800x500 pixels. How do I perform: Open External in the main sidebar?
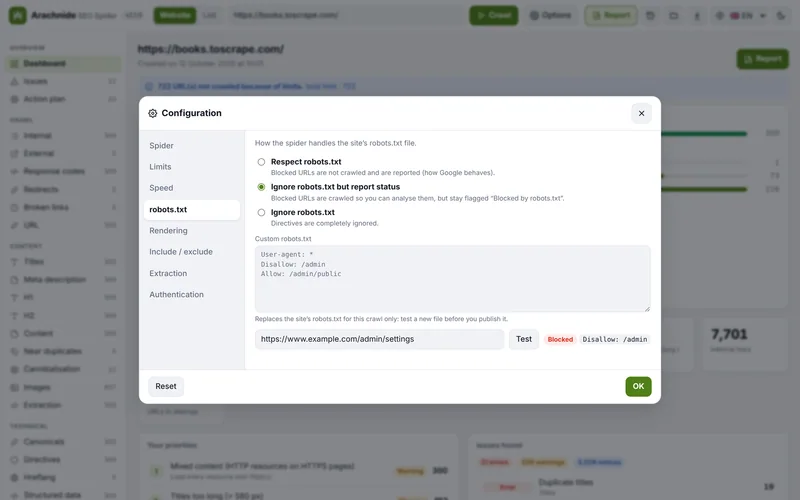pos(63,153)
